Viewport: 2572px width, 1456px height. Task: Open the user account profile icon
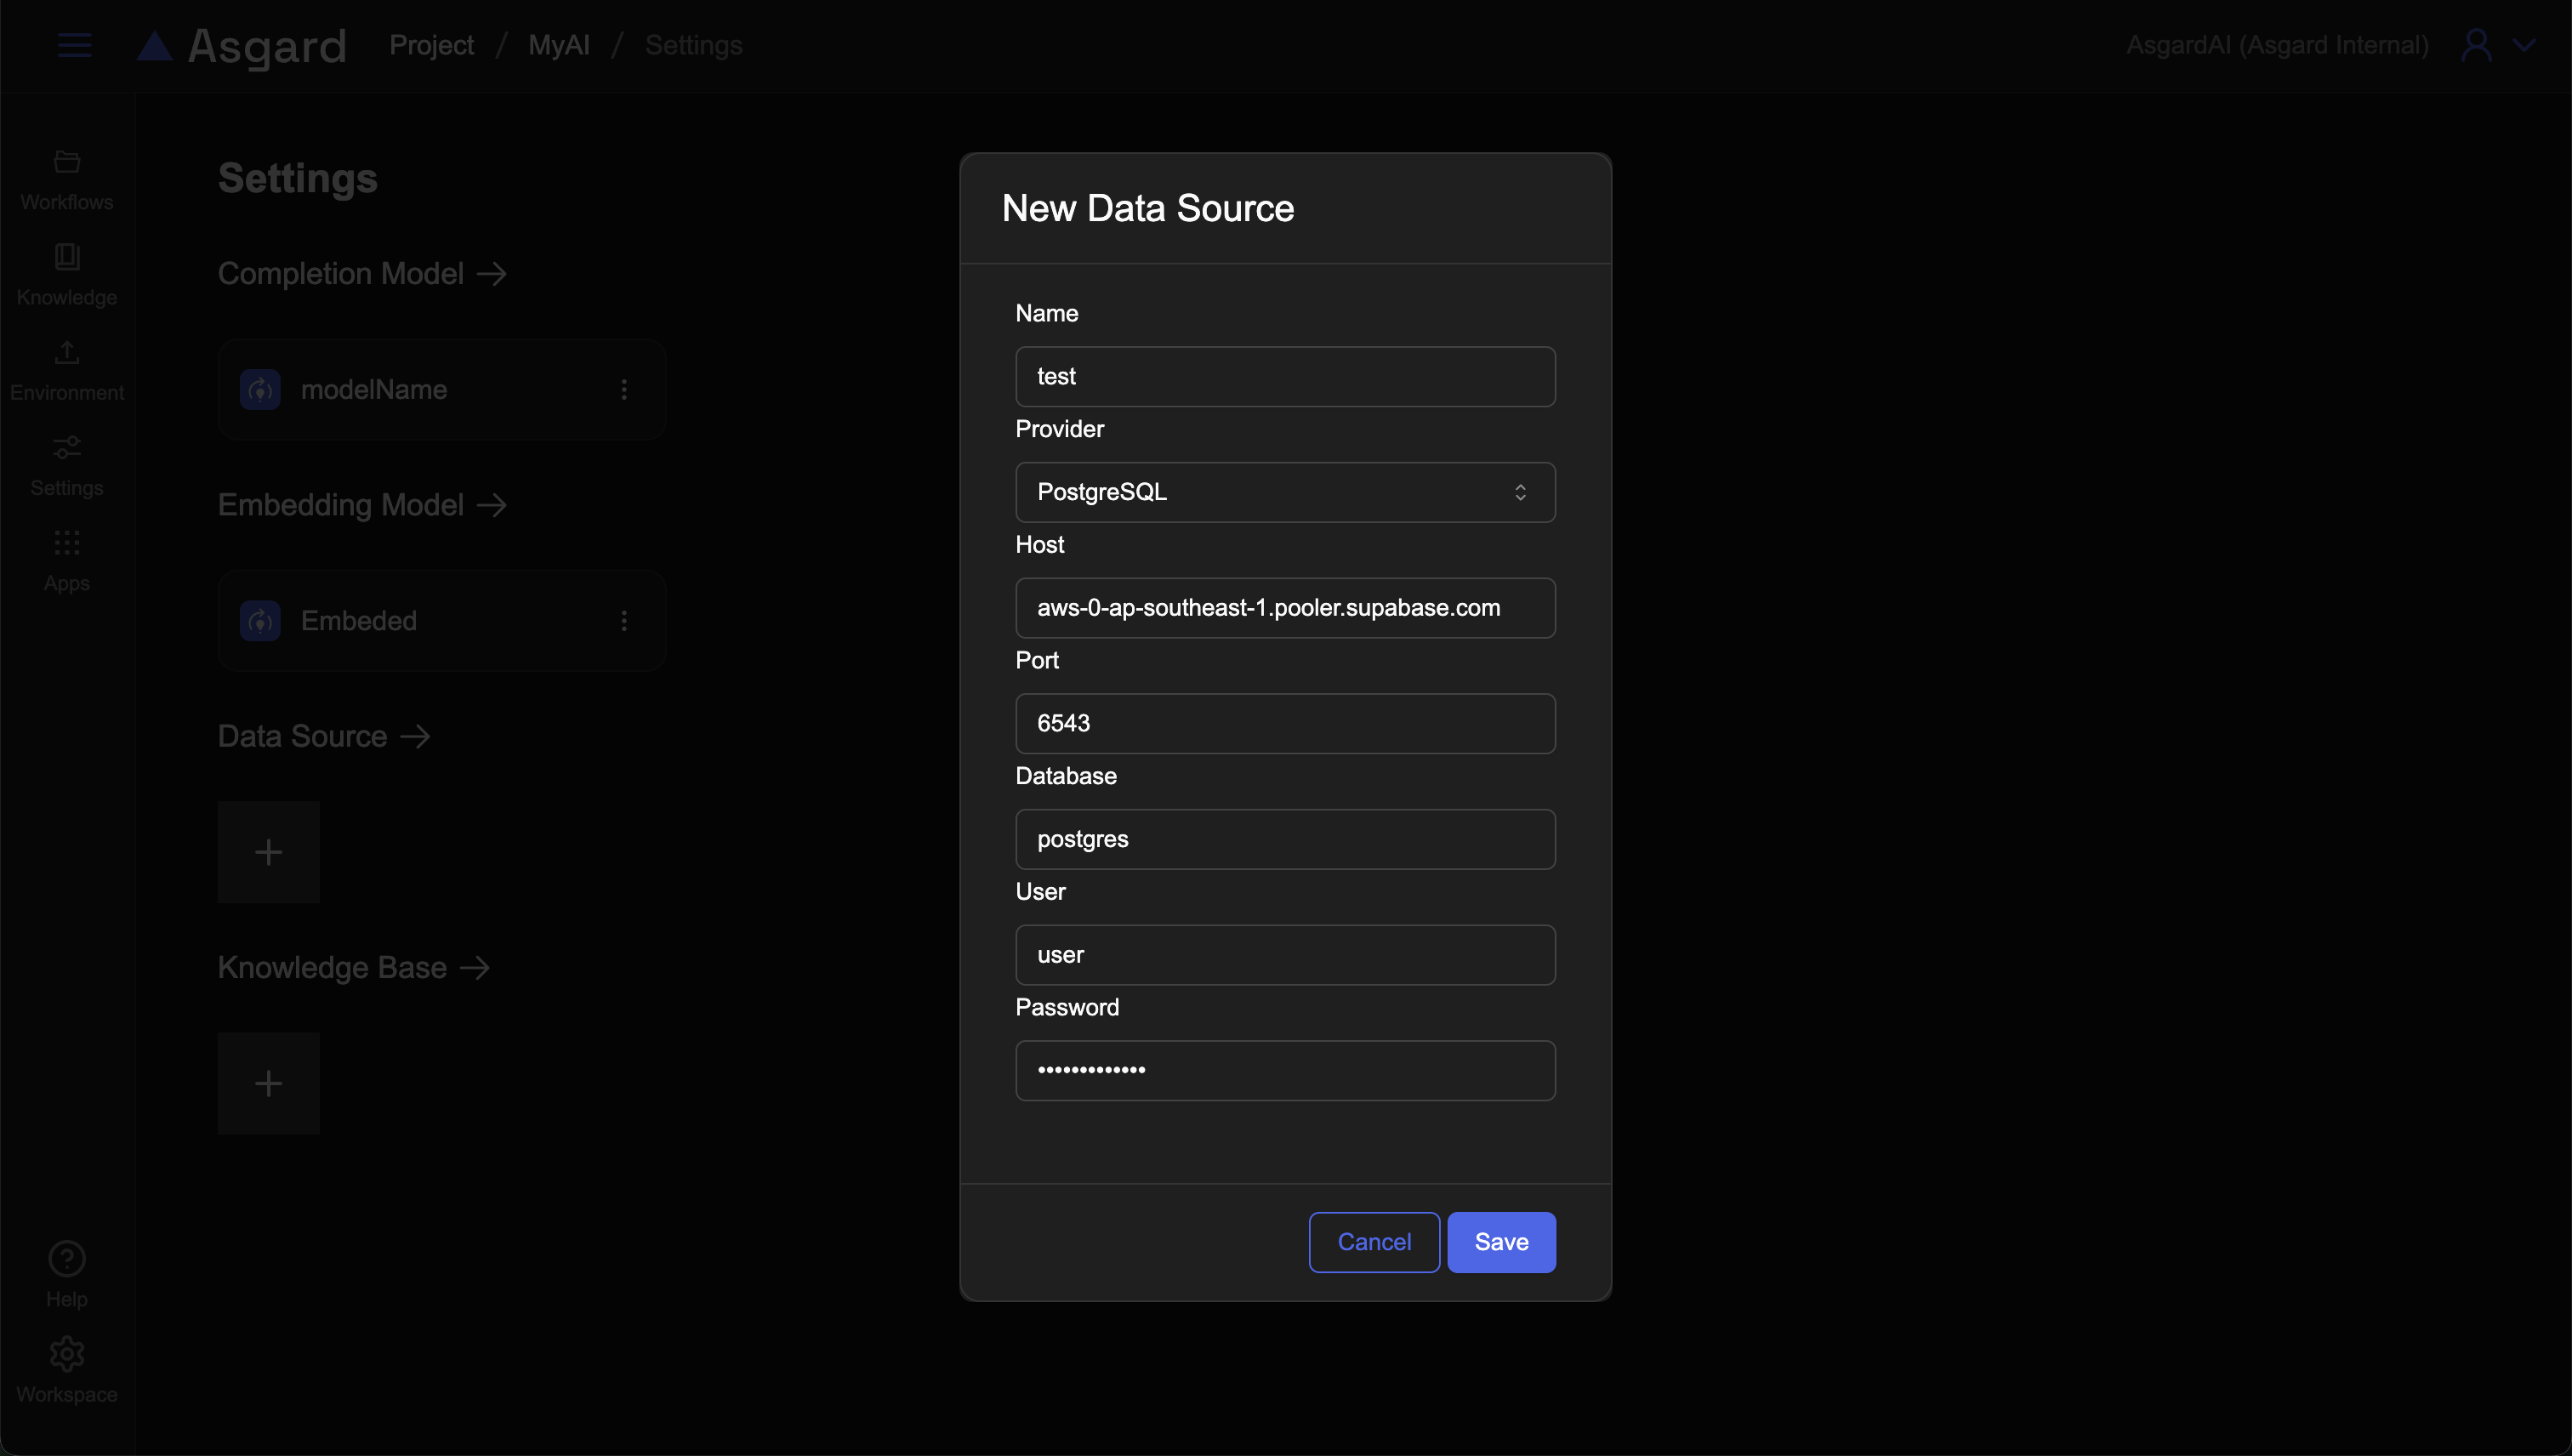2476,45
